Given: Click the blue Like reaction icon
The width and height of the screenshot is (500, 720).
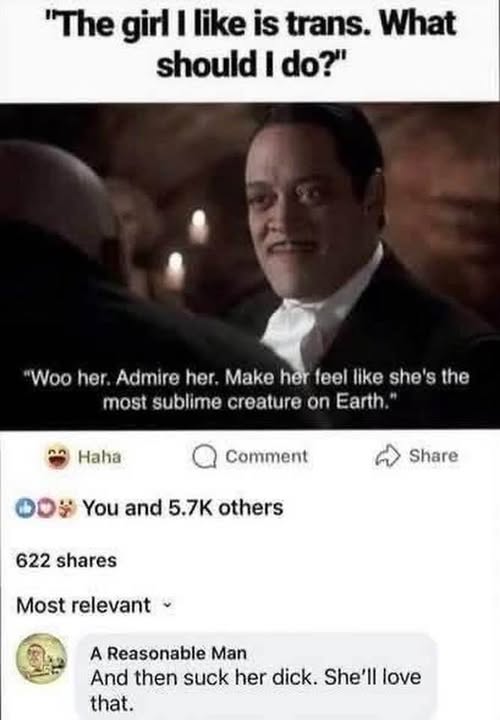Looking at the screenshot, I should point(24,508).
